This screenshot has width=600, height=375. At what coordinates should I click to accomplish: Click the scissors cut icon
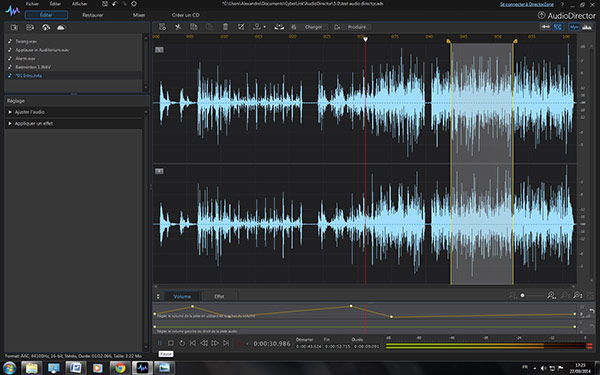coord(178,27)
